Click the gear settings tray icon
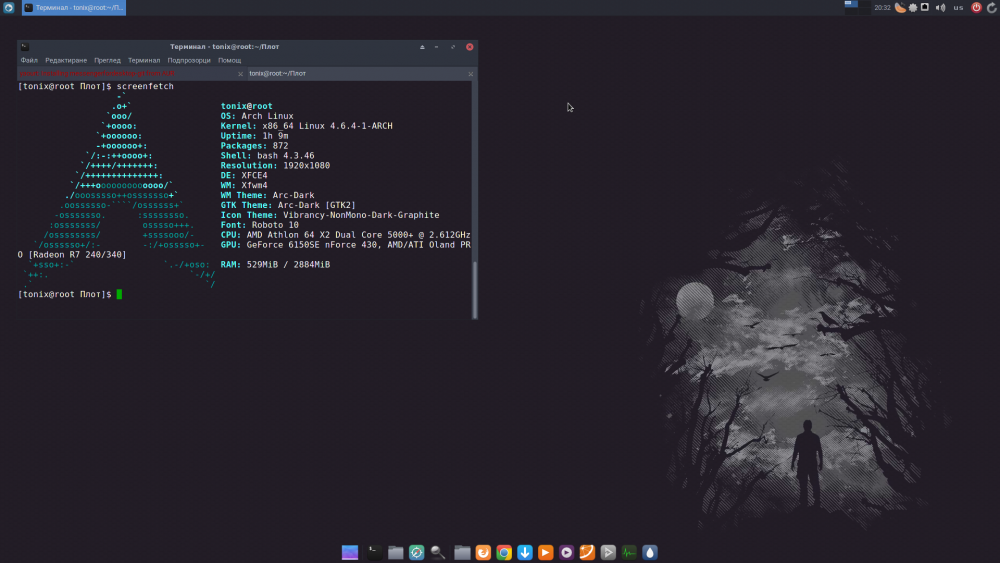The image size is (1000, 563). (913, 8)
